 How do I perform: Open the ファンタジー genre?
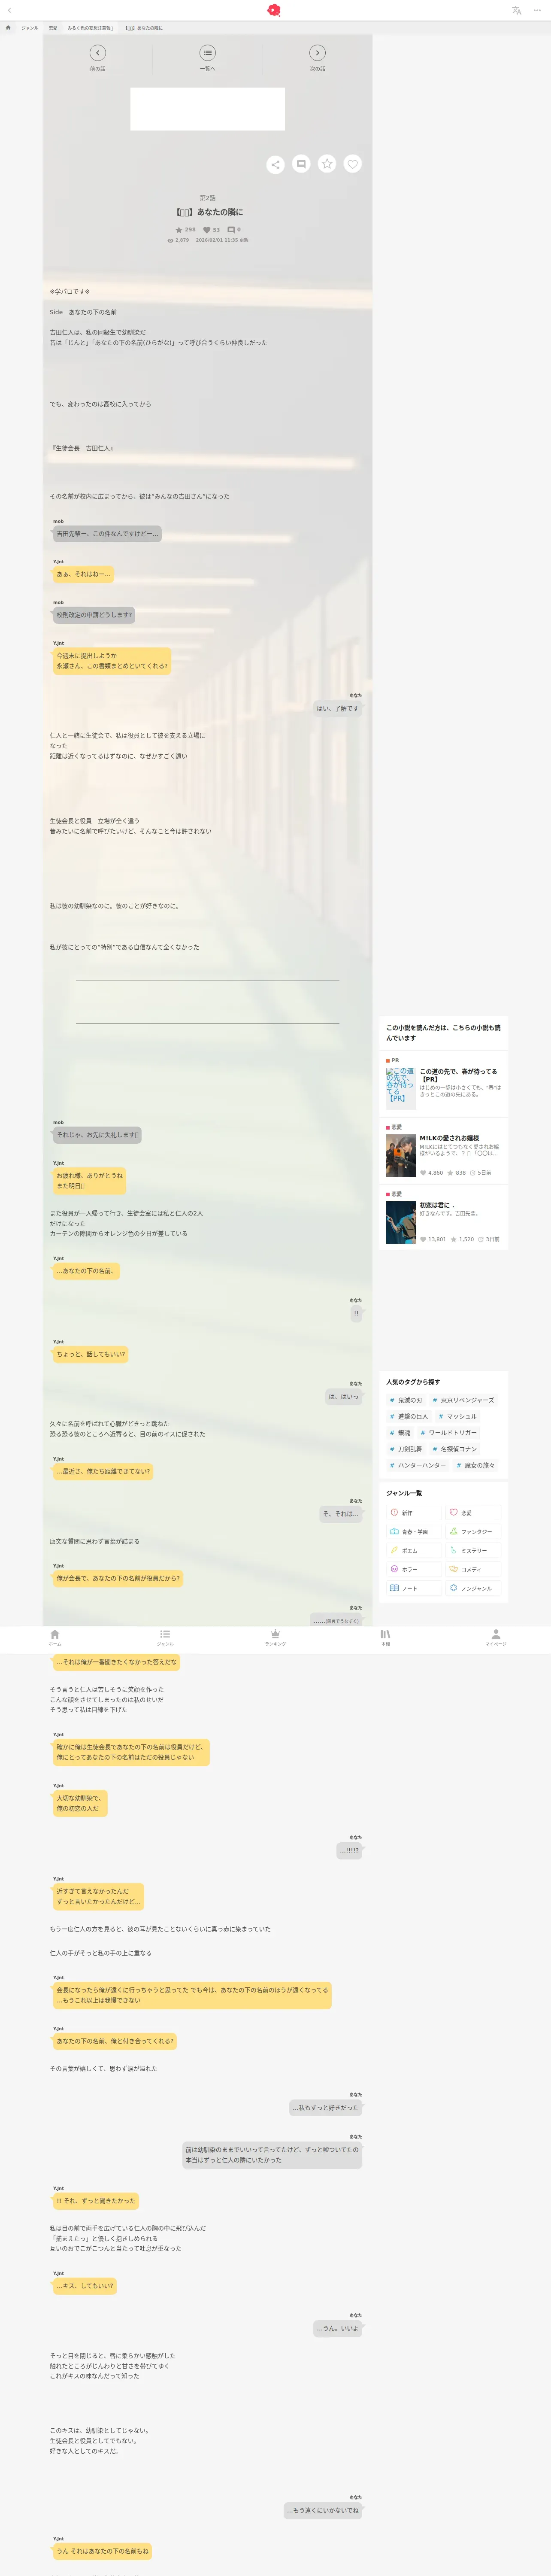[473, 1532]
